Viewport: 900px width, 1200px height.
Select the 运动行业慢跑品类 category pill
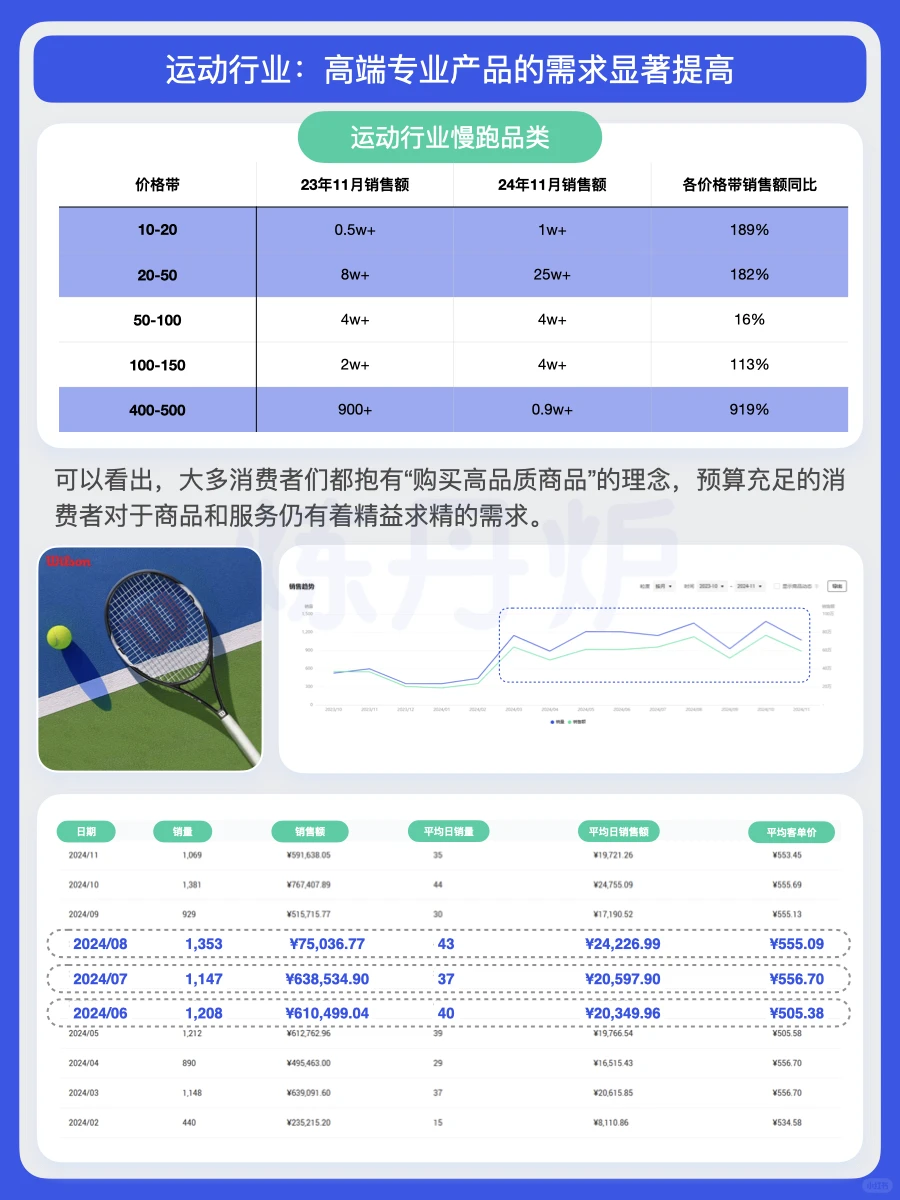point(450,137)
